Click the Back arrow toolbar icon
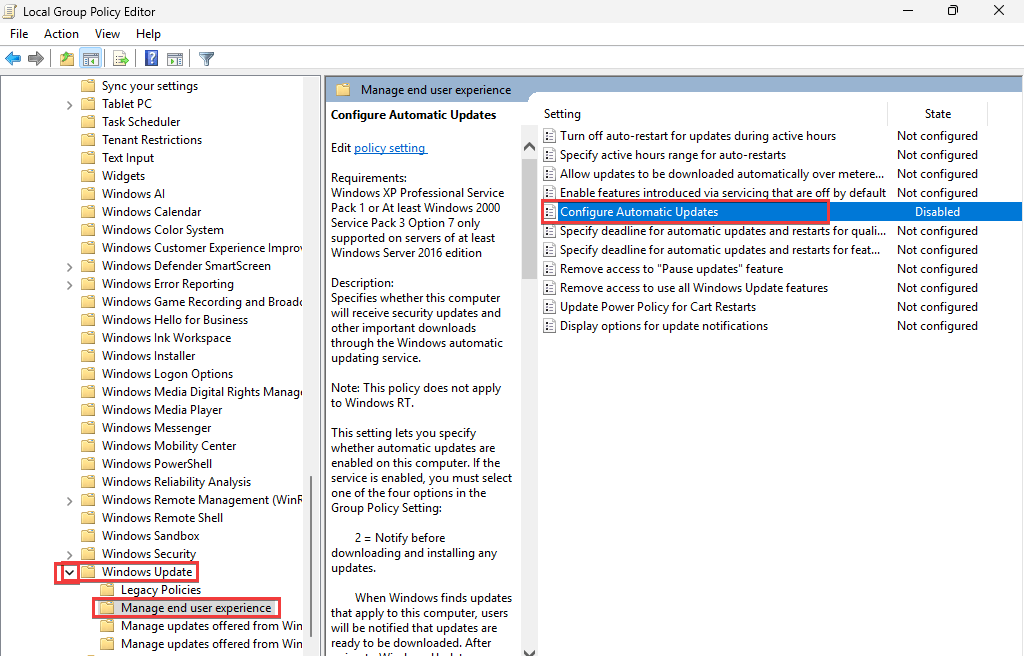This screenshot has width=1024, height=656. click(13, 59)
